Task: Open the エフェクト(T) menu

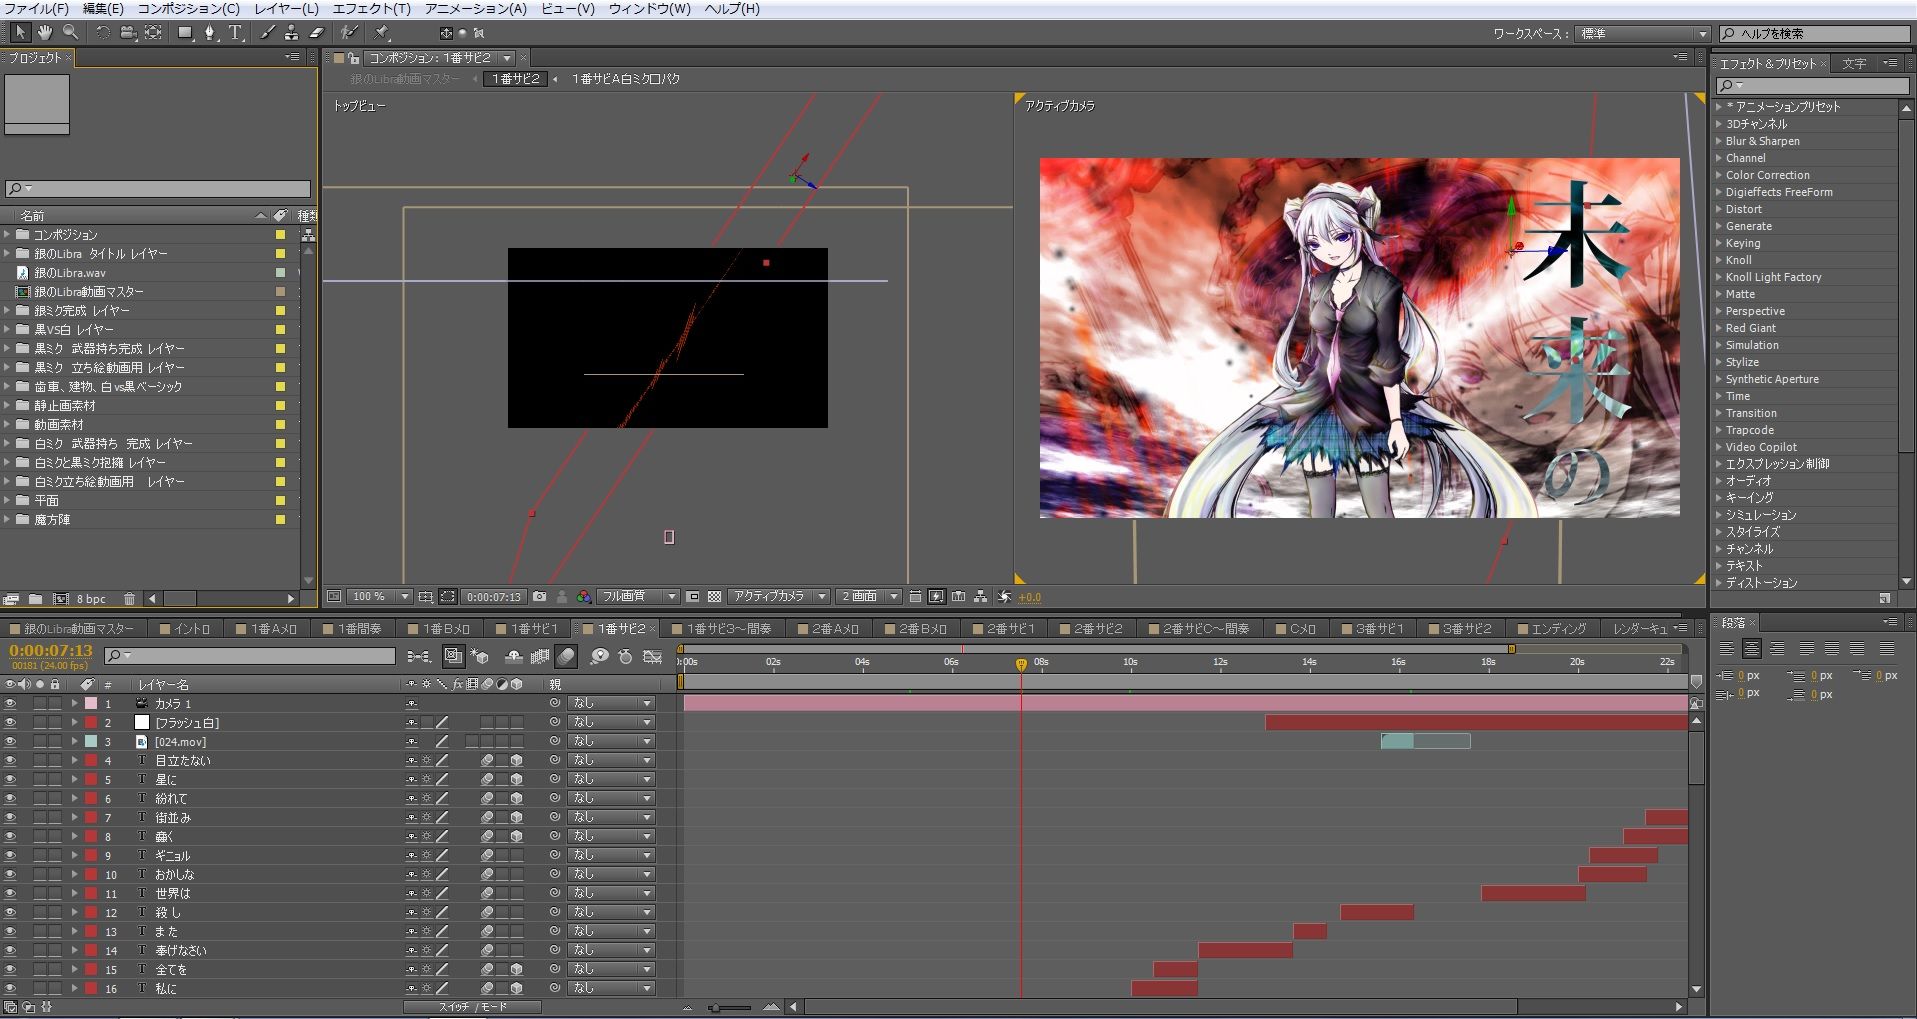Action: 370,8
